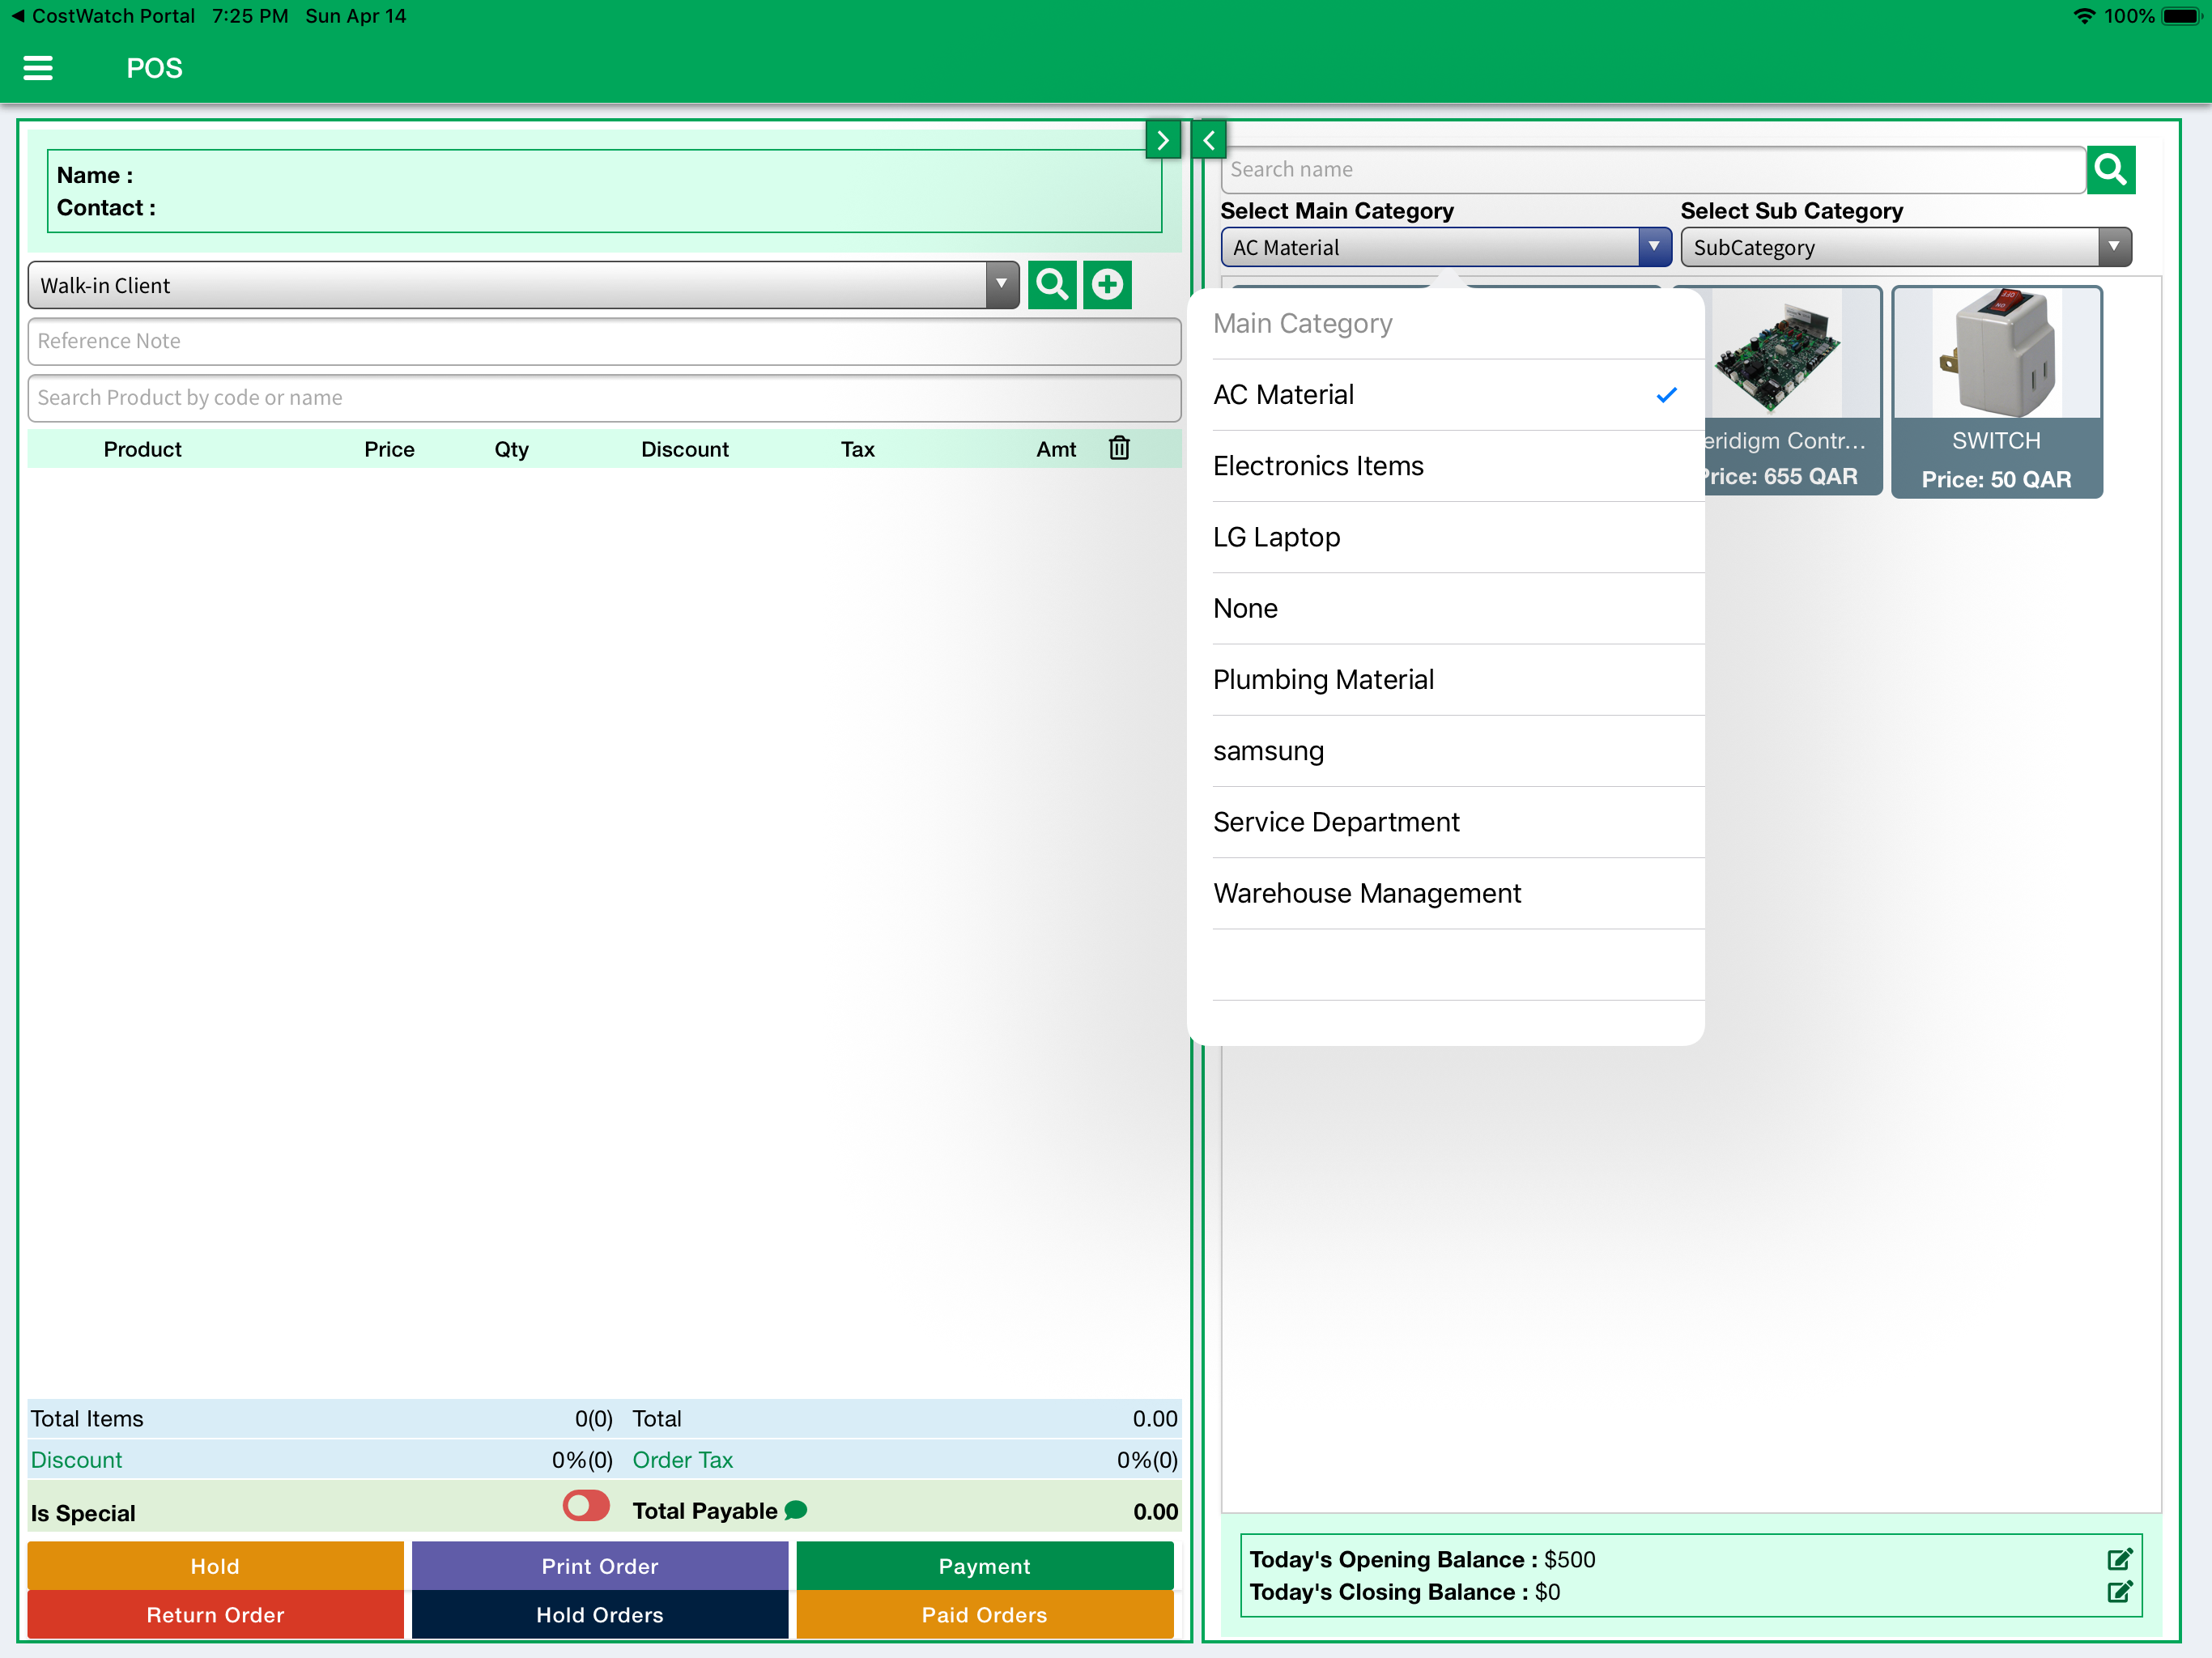Screen dimensions: 2212x1658
Task: Click the battery status icon
Action: 2181,16
